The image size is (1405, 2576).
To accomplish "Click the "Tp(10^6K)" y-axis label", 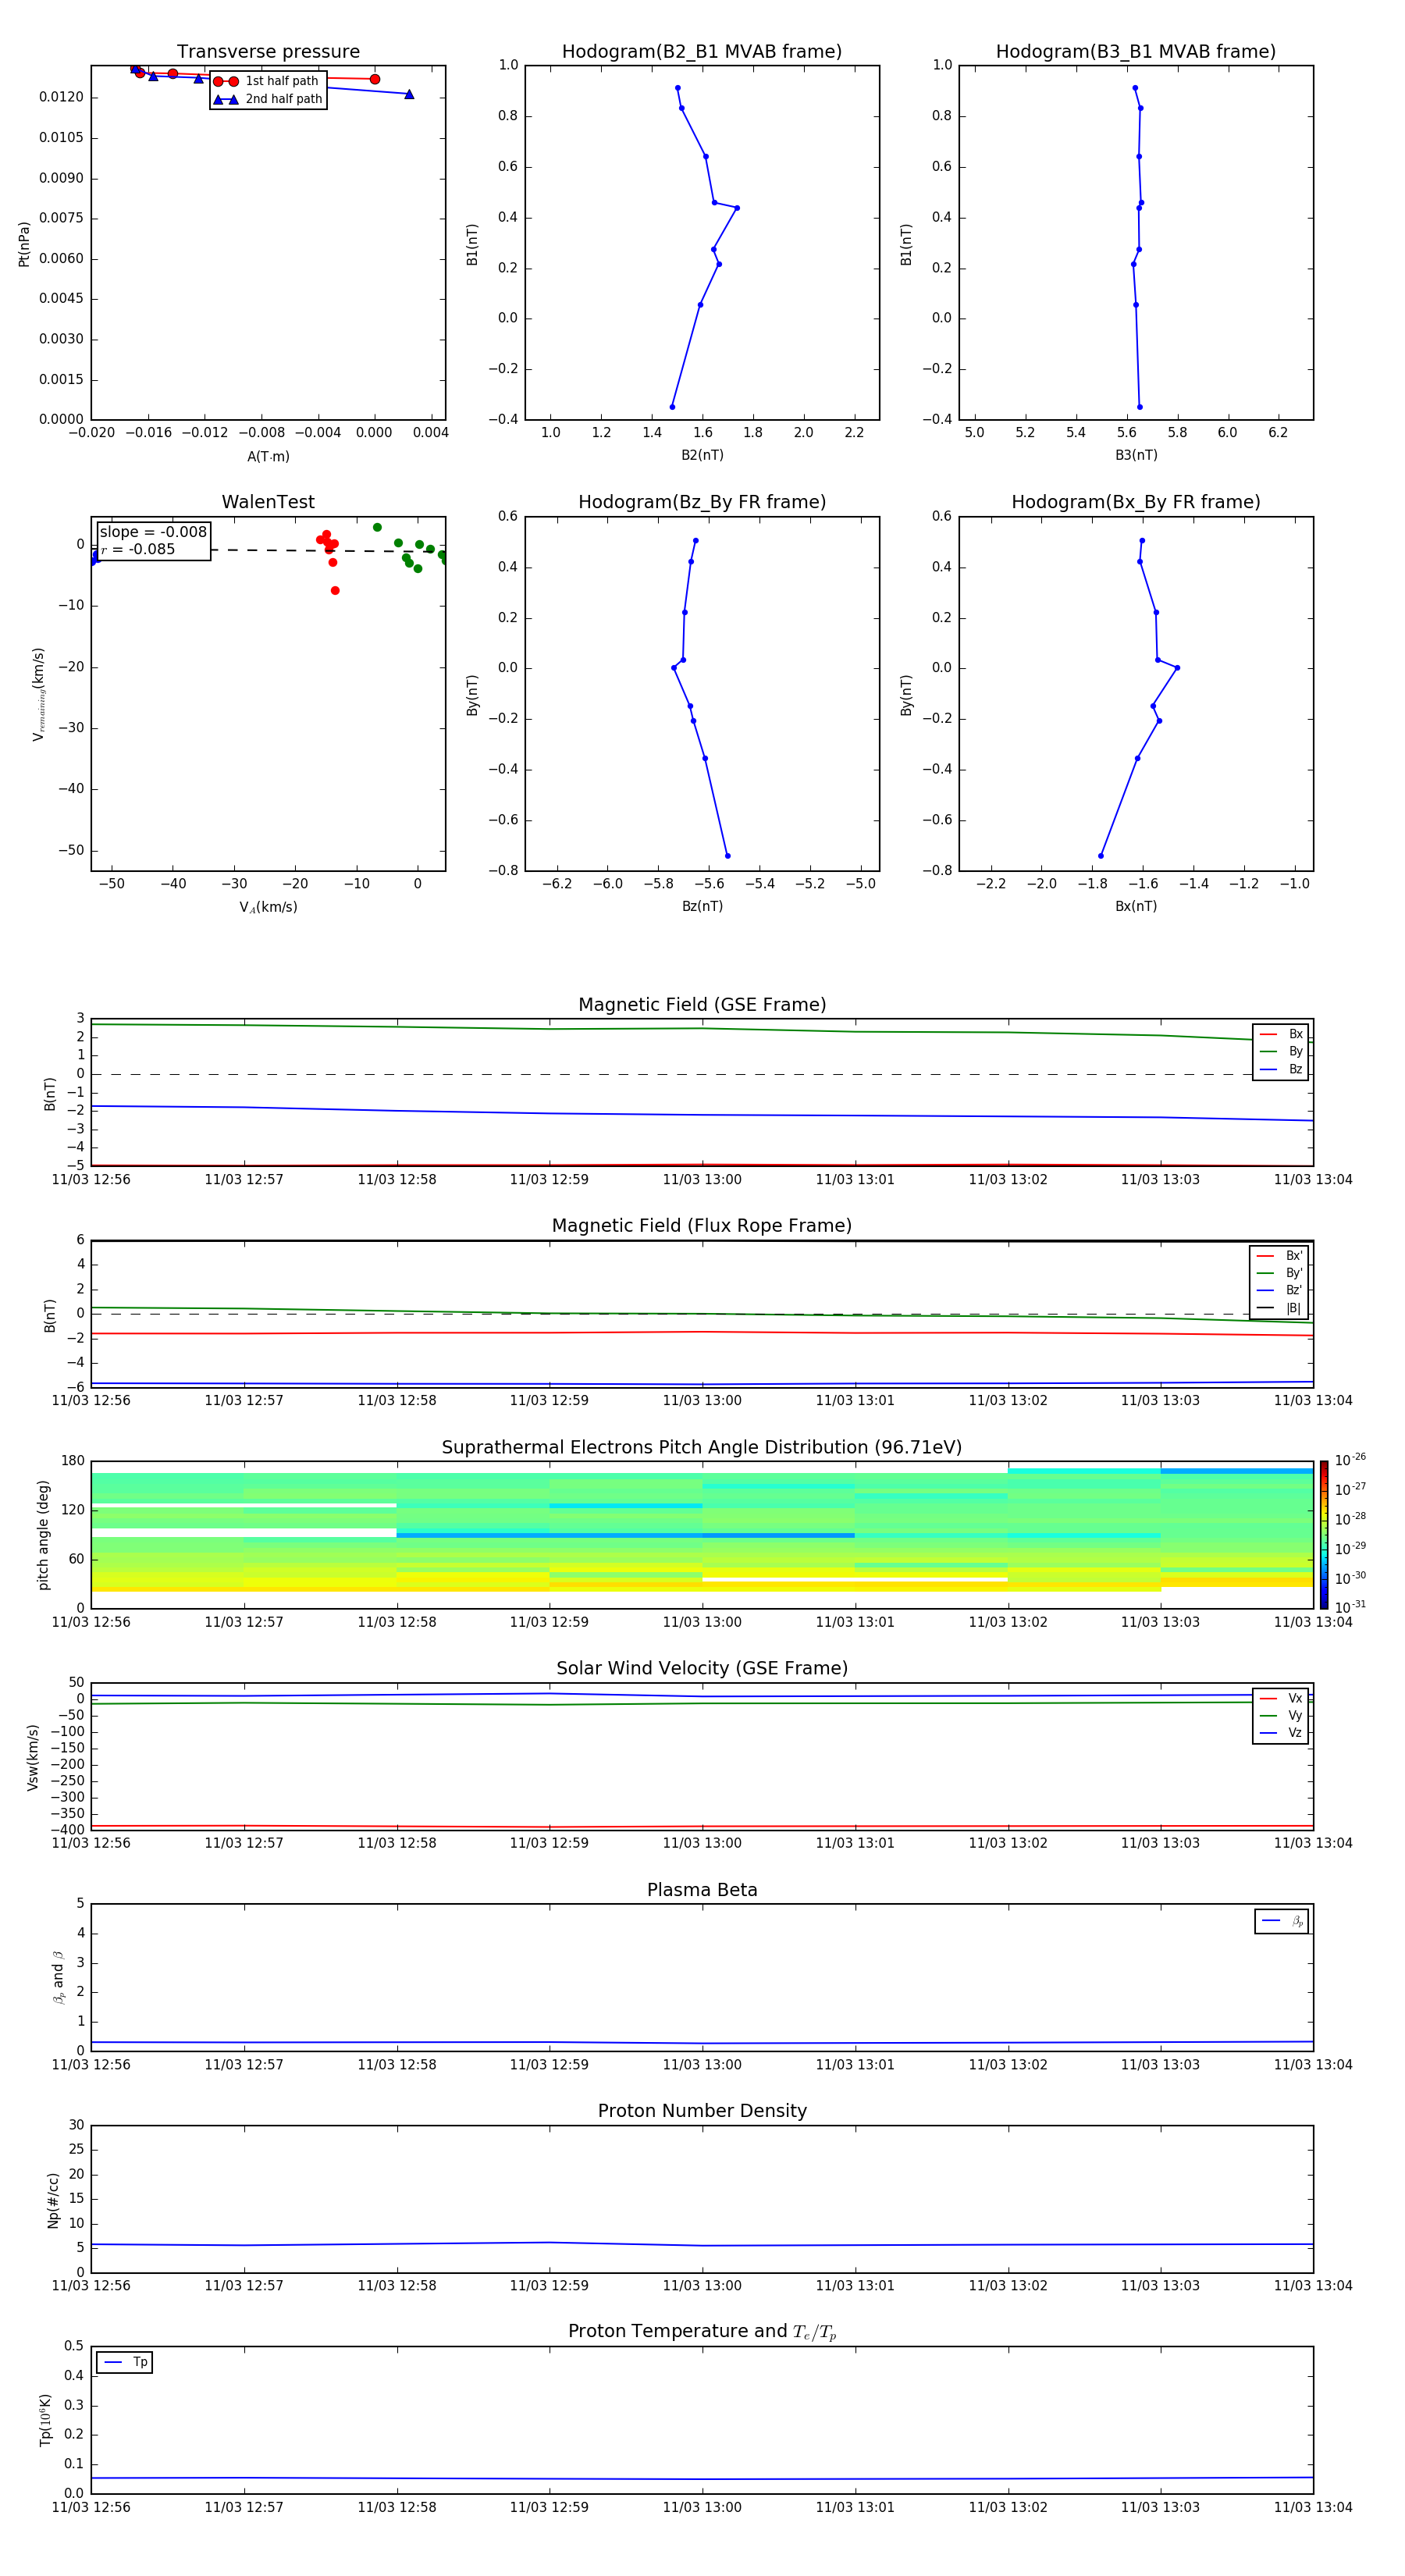I will point(45,2420).
